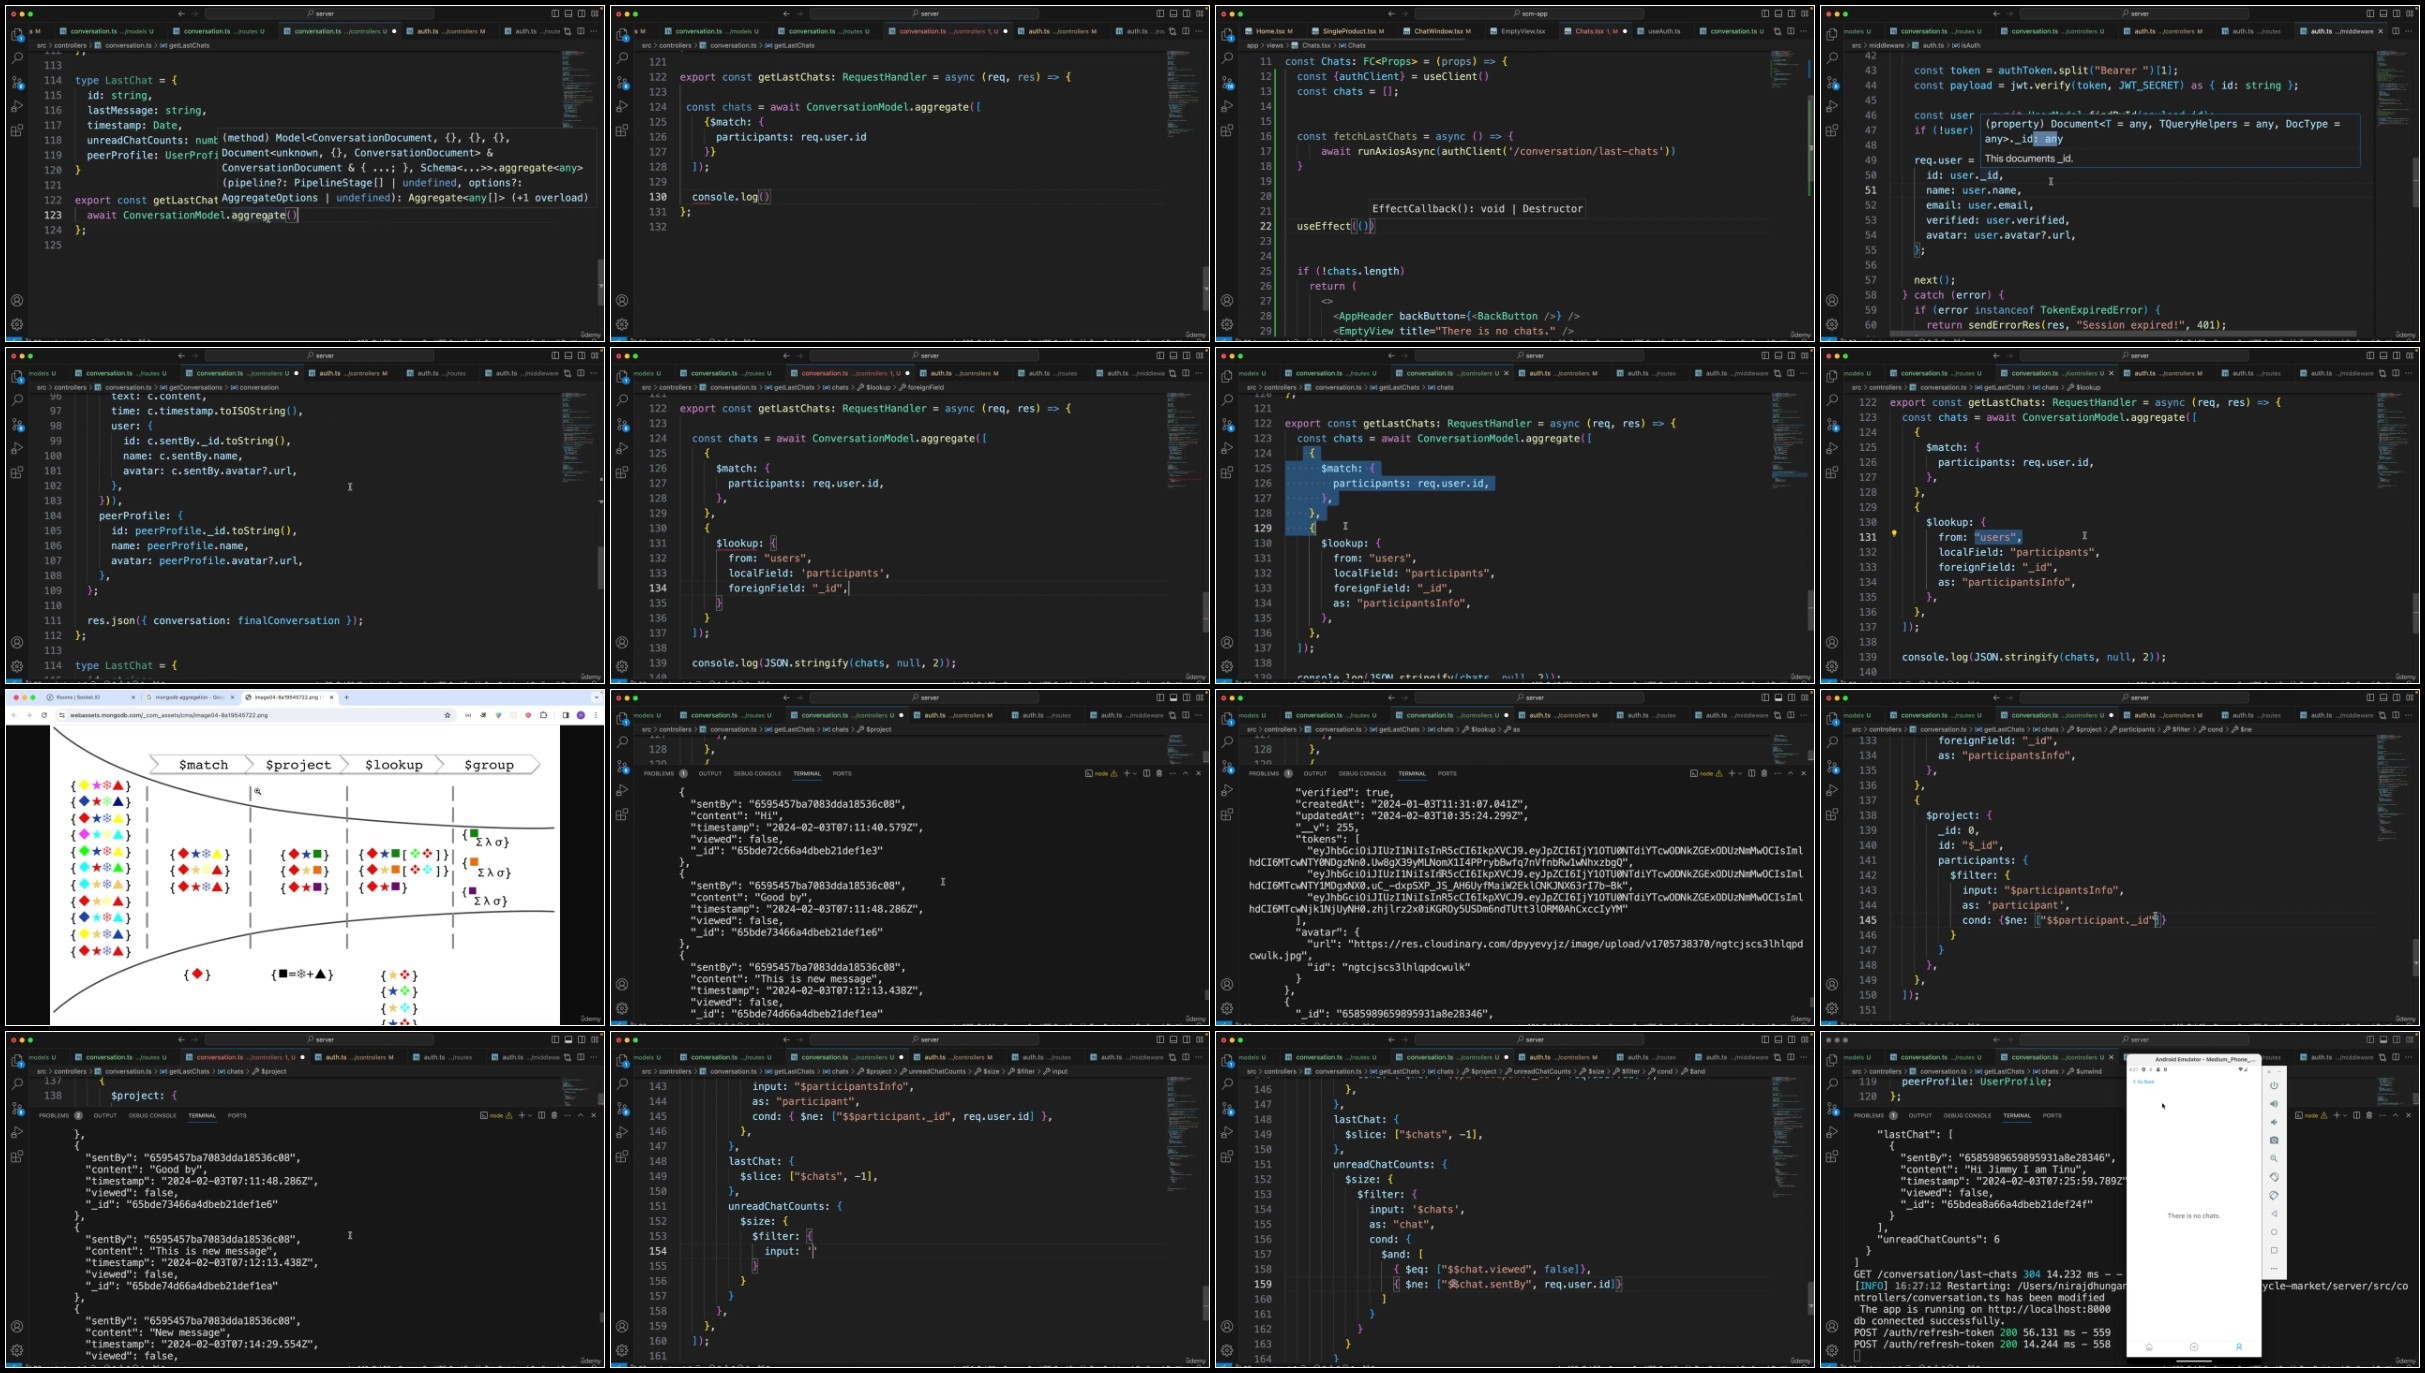Maximize terminal panel chevron beside the Android emulator

2395,1115
